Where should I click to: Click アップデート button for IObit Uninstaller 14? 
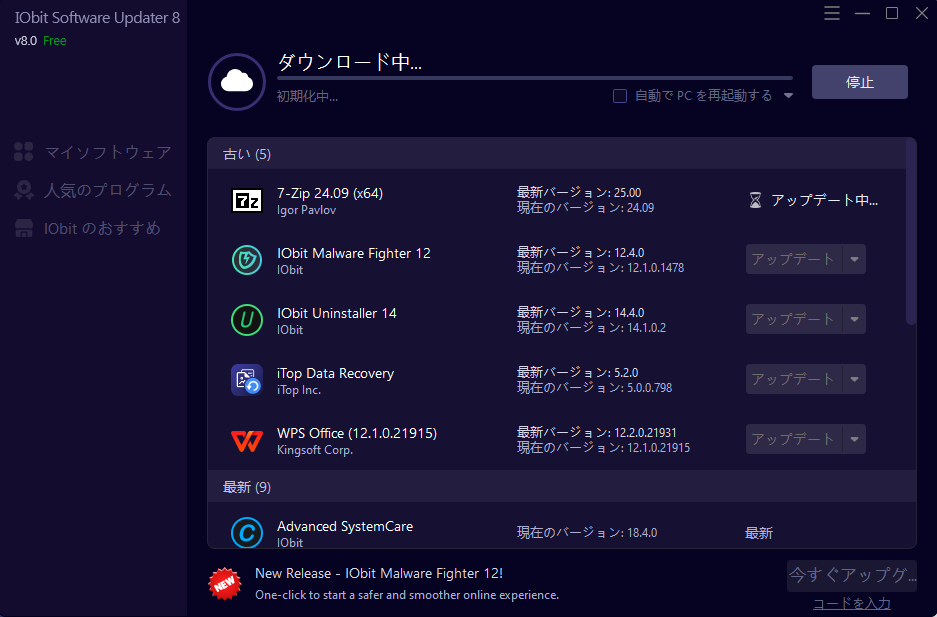[x=794, y=319]
